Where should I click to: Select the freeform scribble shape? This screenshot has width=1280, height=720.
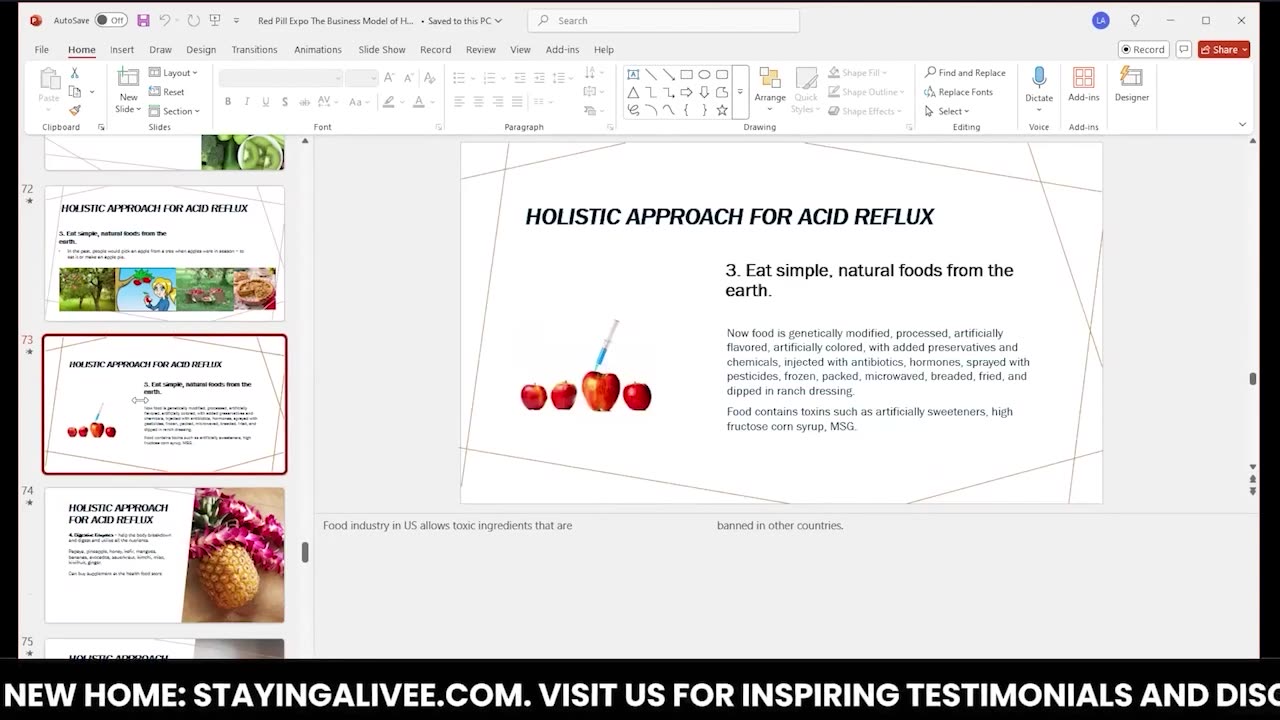point(633,110)
